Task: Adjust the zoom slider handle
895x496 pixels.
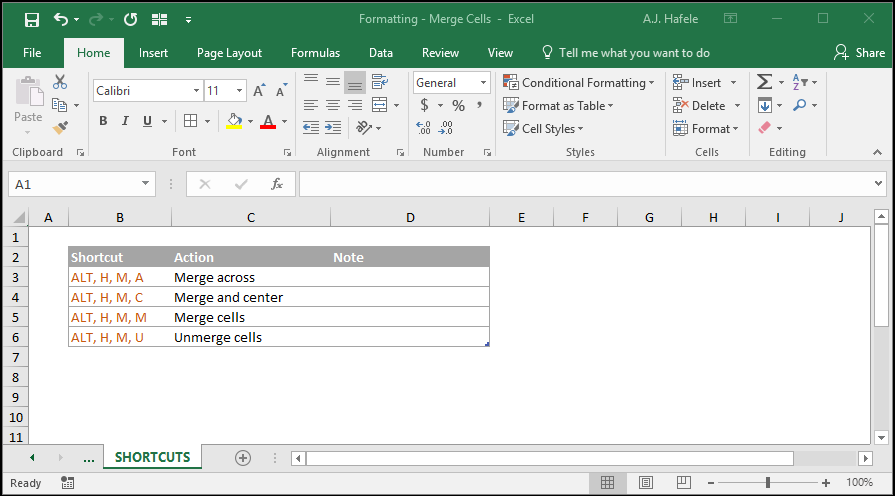Action: (x=768, y=483)
